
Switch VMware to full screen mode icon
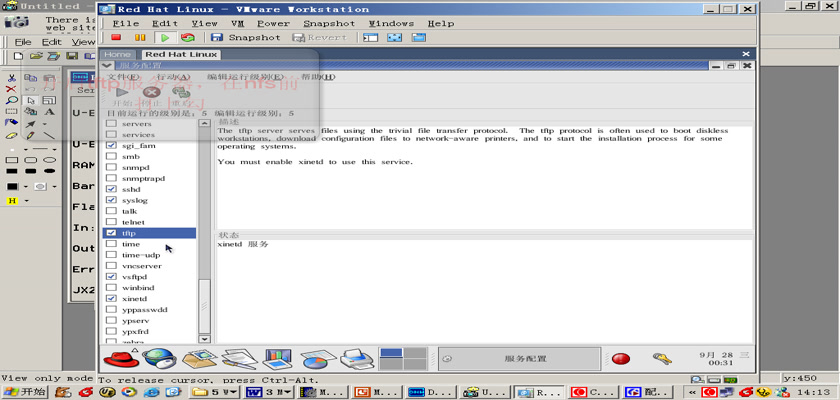click(395, 37)
